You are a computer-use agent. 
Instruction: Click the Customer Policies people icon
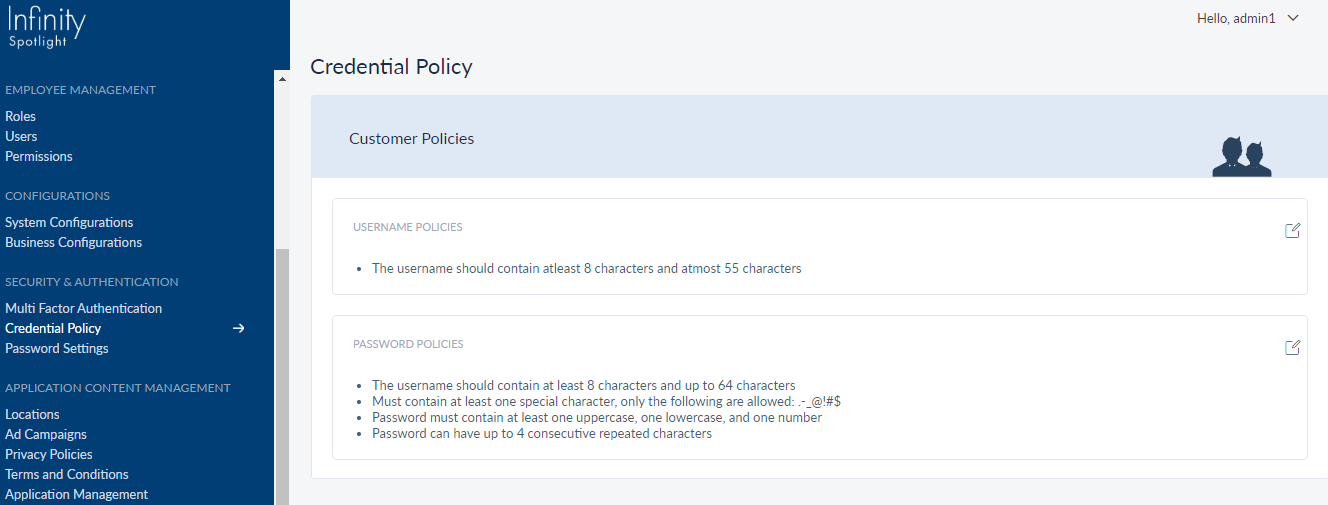pos(1241,156)
